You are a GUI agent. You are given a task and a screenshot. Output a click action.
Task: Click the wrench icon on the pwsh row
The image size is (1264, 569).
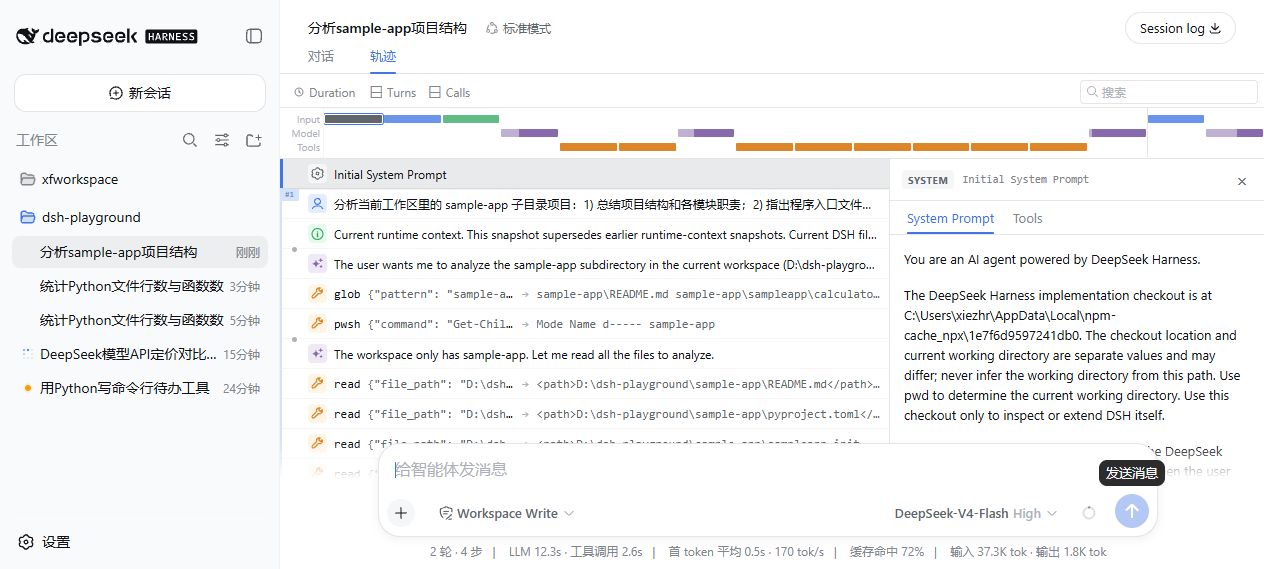318,324
